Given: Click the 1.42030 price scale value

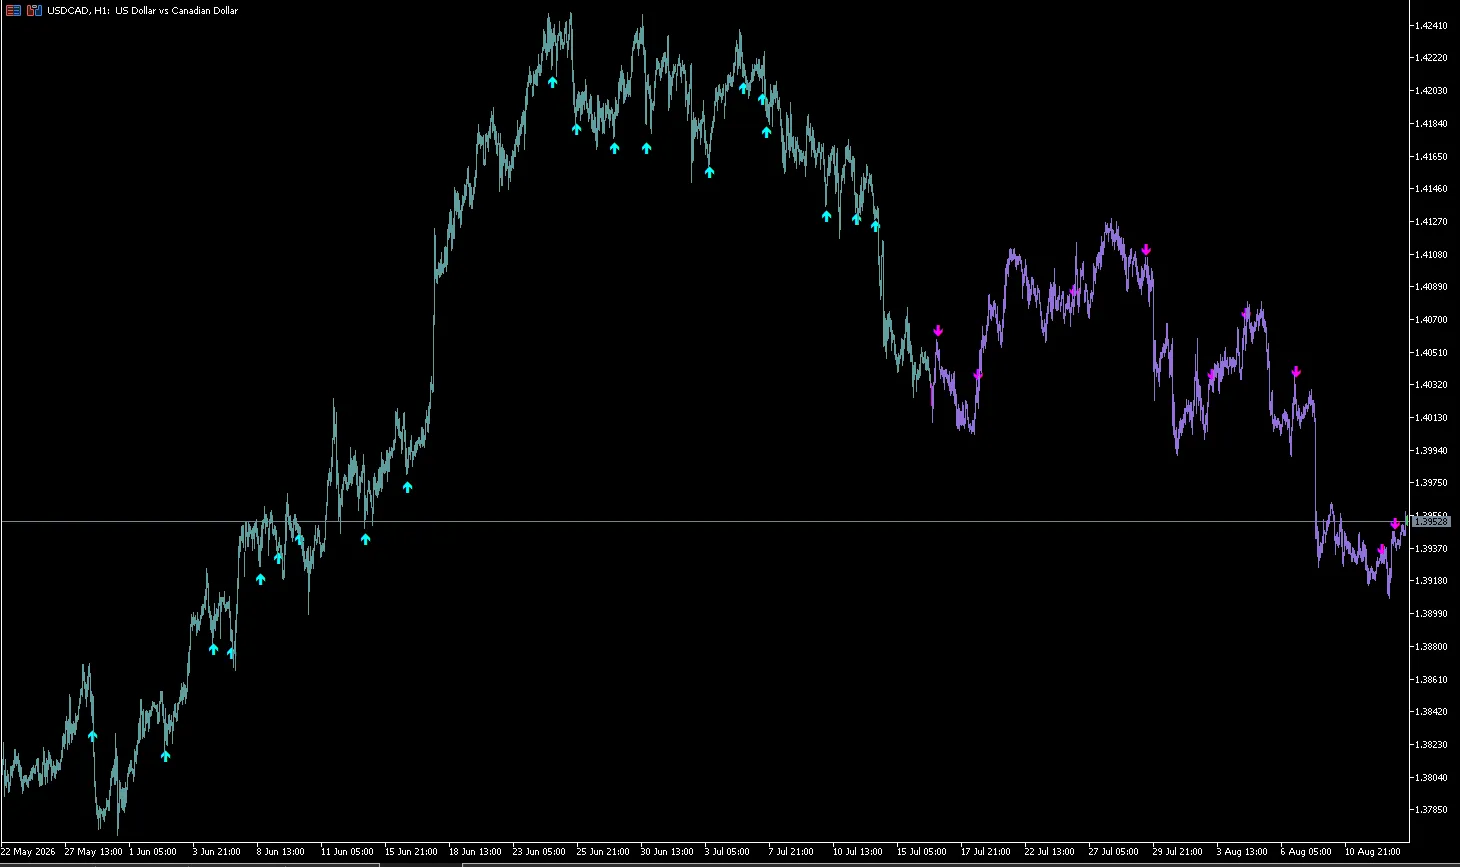Looking at the screenshot, I should pos(1433,91).
